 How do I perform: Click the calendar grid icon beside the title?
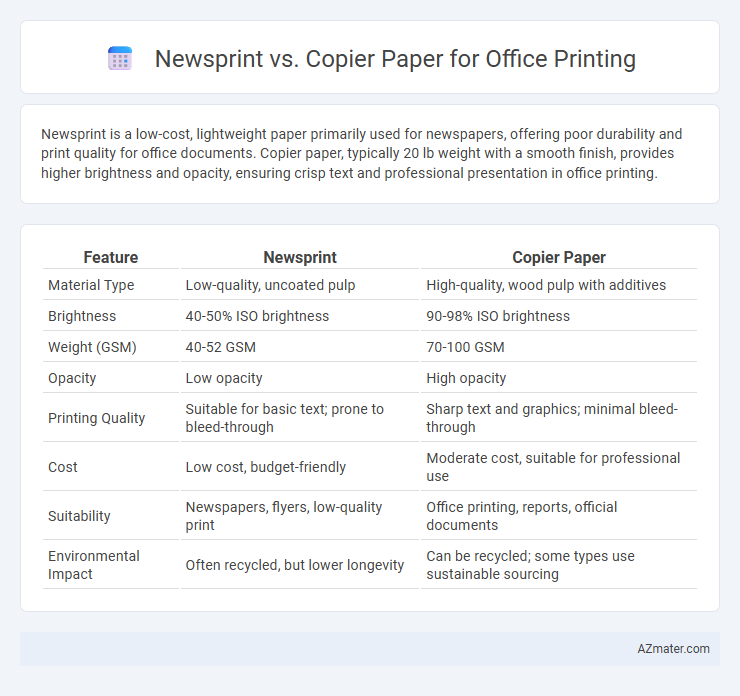point(120,58)
